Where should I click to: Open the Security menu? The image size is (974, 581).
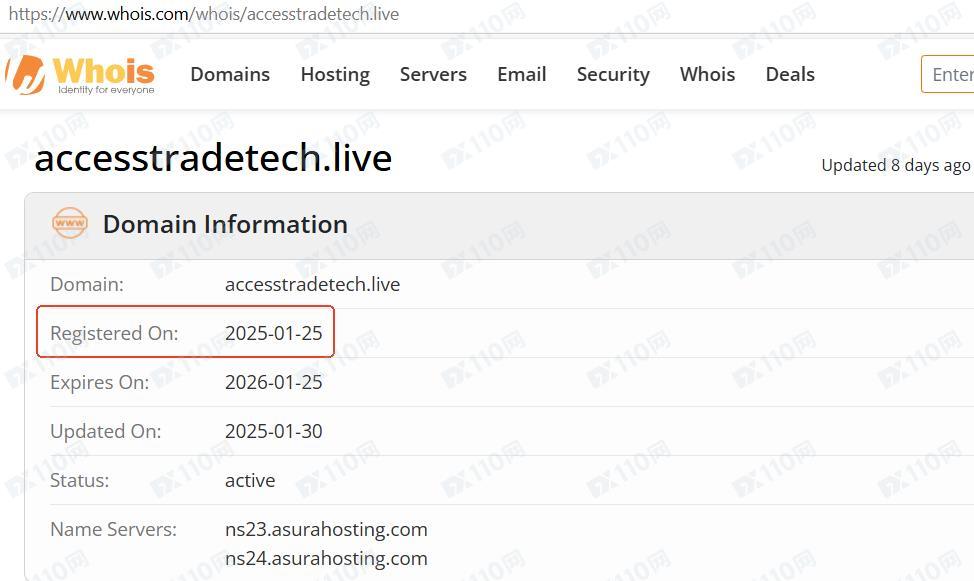click(613, 75)
